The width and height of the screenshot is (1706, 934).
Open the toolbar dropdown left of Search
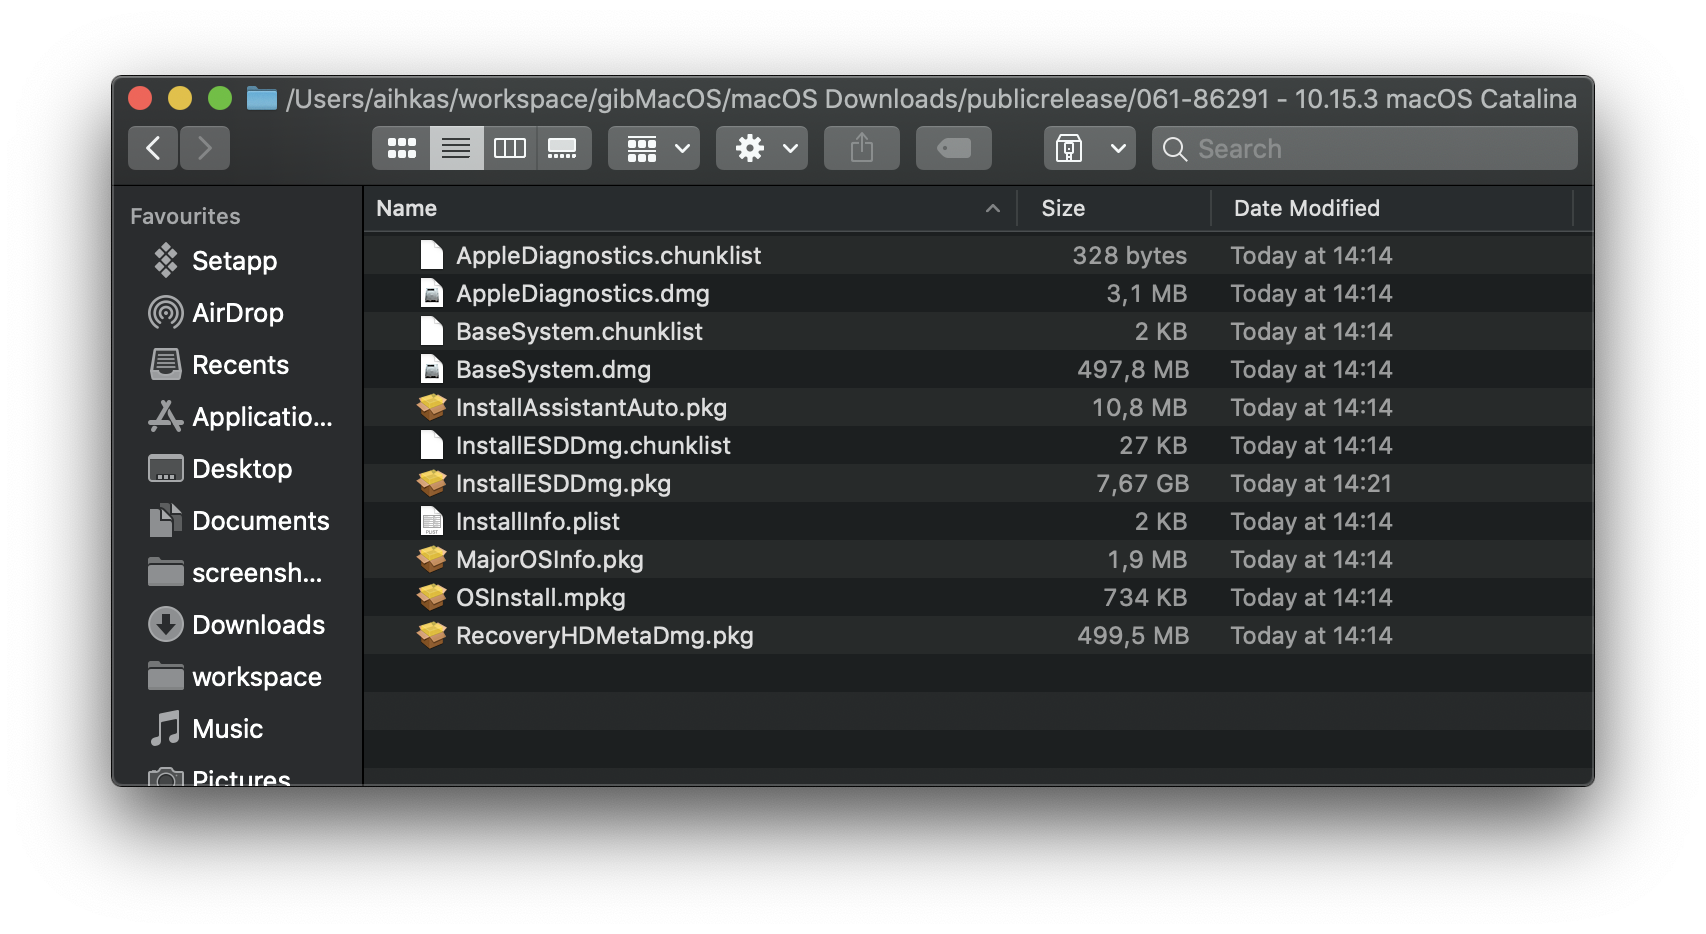click(1090, 148)
